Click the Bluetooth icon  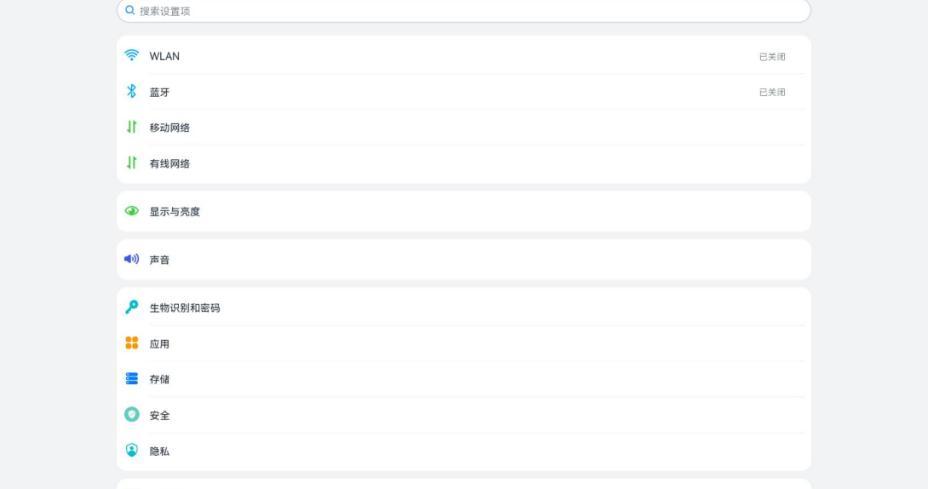pos(131,92)
